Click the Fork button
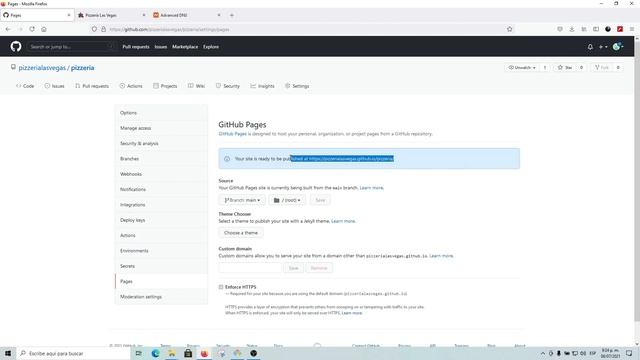This screenshot has height=360, width=640. (x=602, y=67)
